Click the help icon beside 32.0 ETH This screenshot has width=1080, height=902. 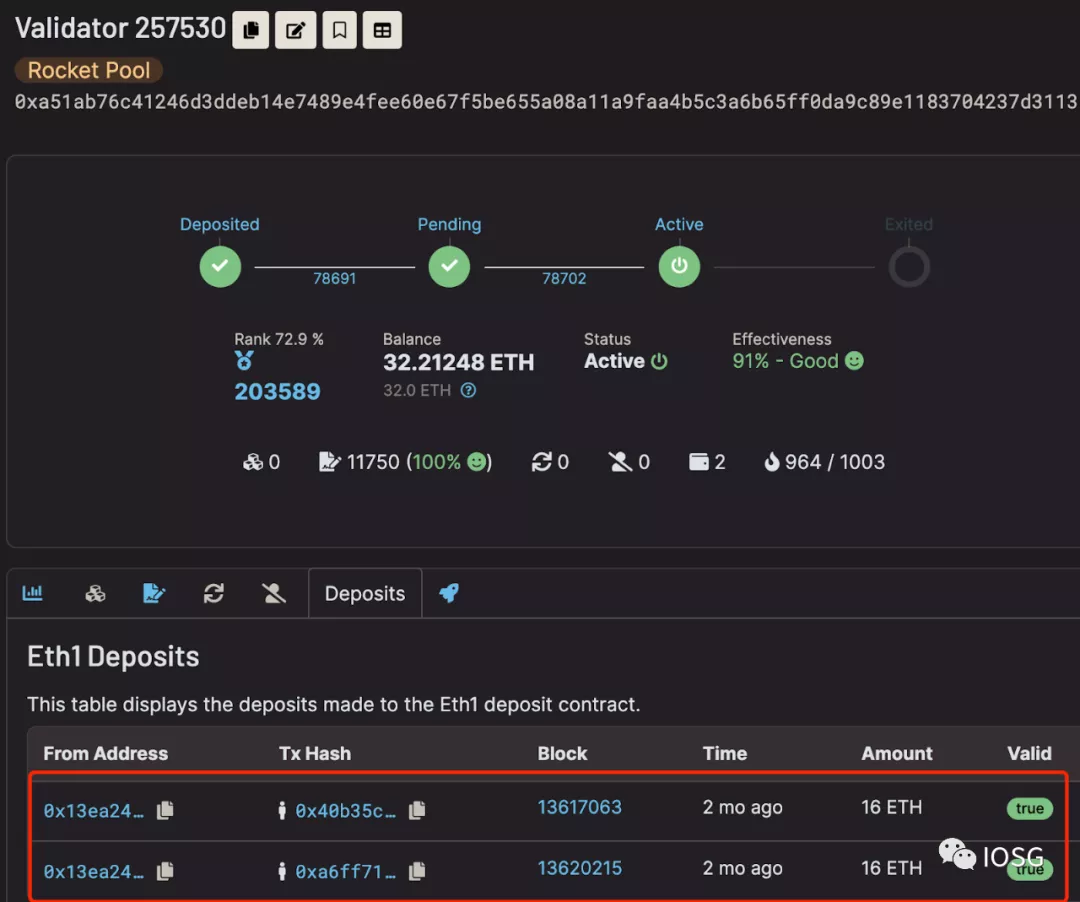pyautogui.click(x=468, y=390)
